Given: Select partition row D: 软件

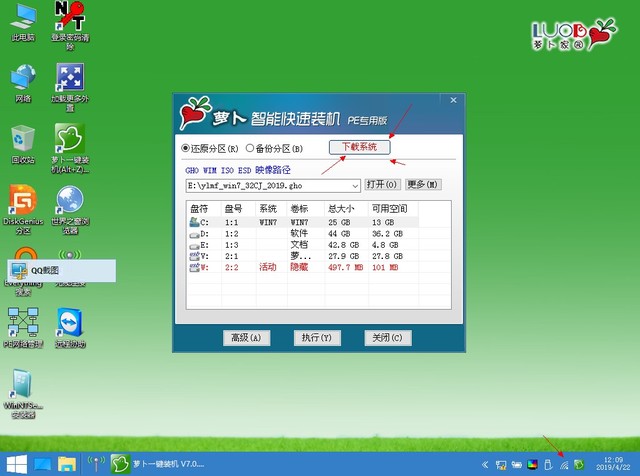Looking at the screenshot, I should point(303,234).
